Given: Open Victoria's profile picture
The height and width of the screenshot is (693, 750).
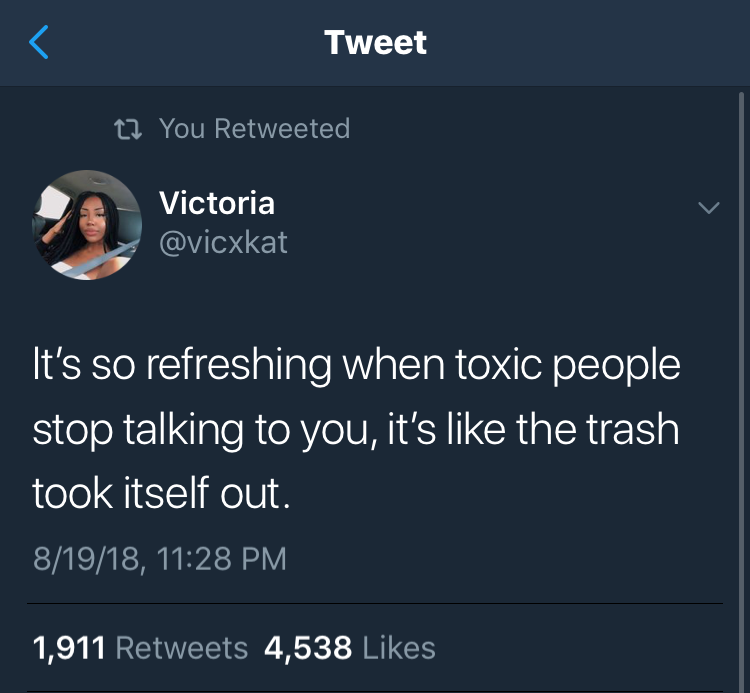Looking at the screenshot, I should [87, 225].
